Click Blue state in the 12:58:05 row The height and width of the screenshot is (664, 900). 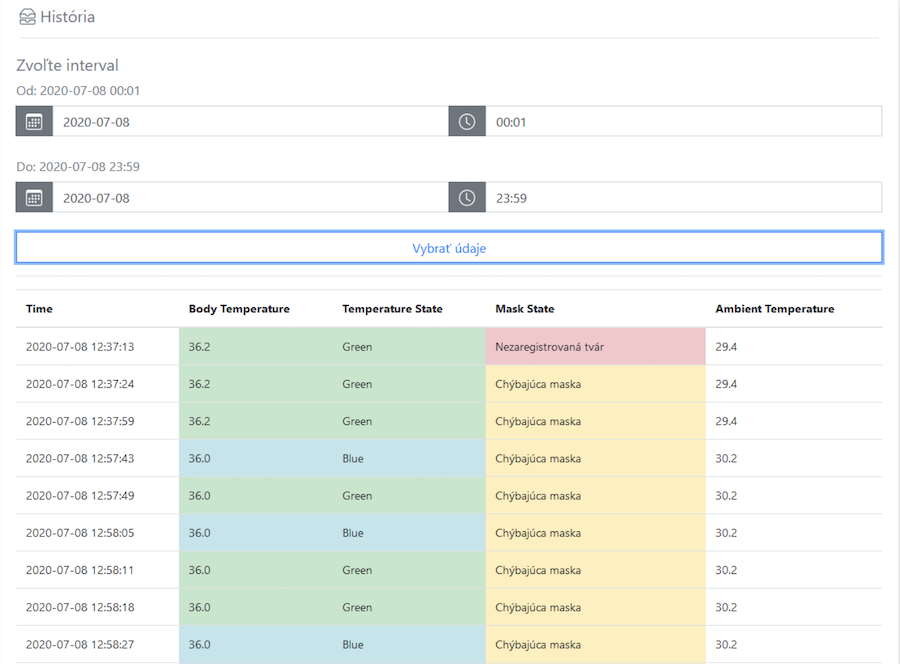[x=352, y=533]
